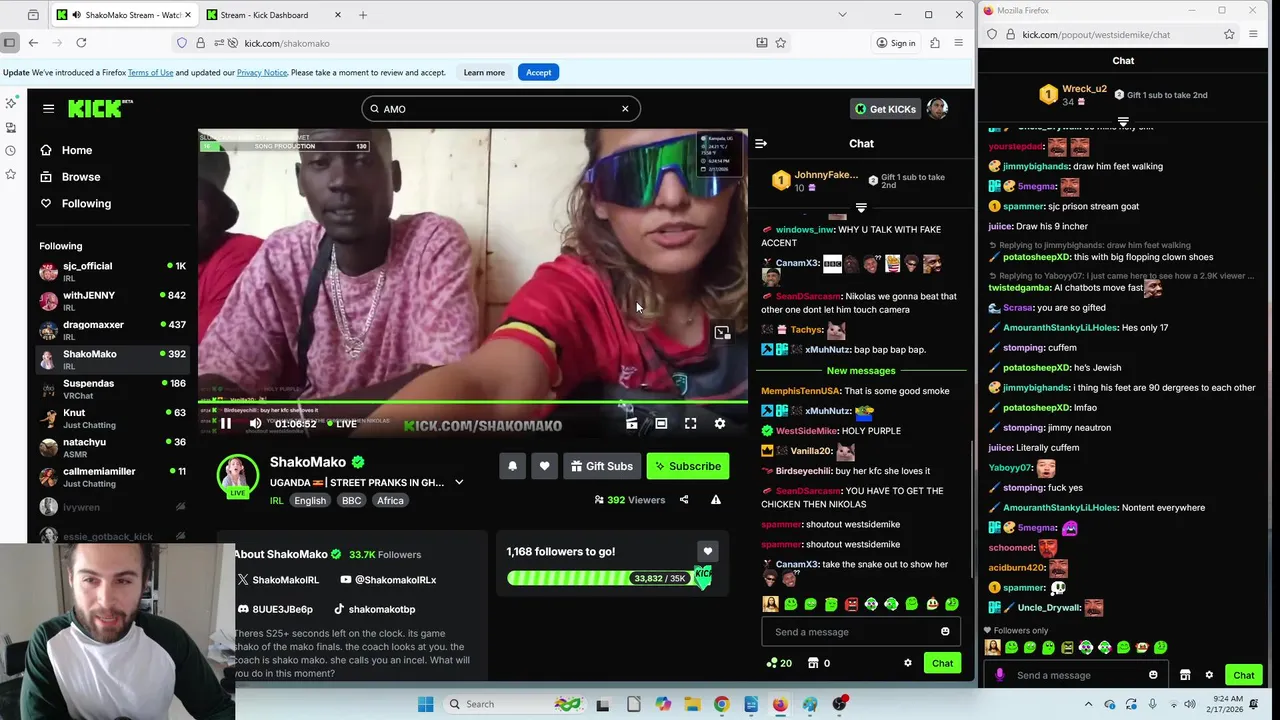1280x720 pixels.
Task: Bookmark the page with star icon
Action: click(x=780, y=43)
